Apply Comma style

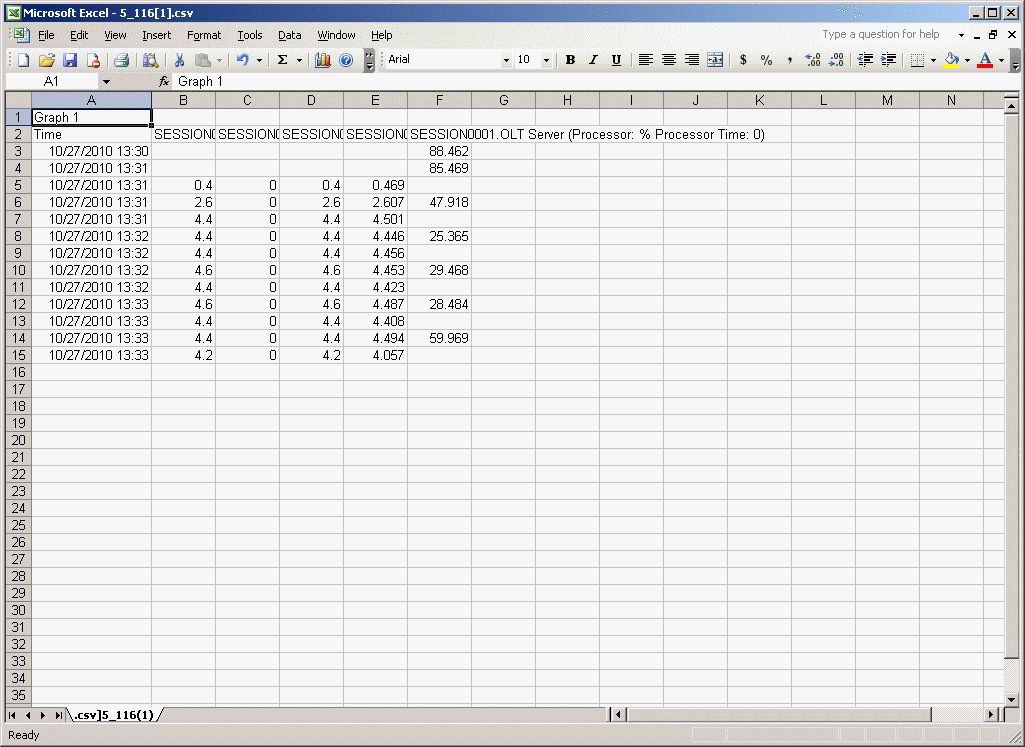[x=790, y=60]
